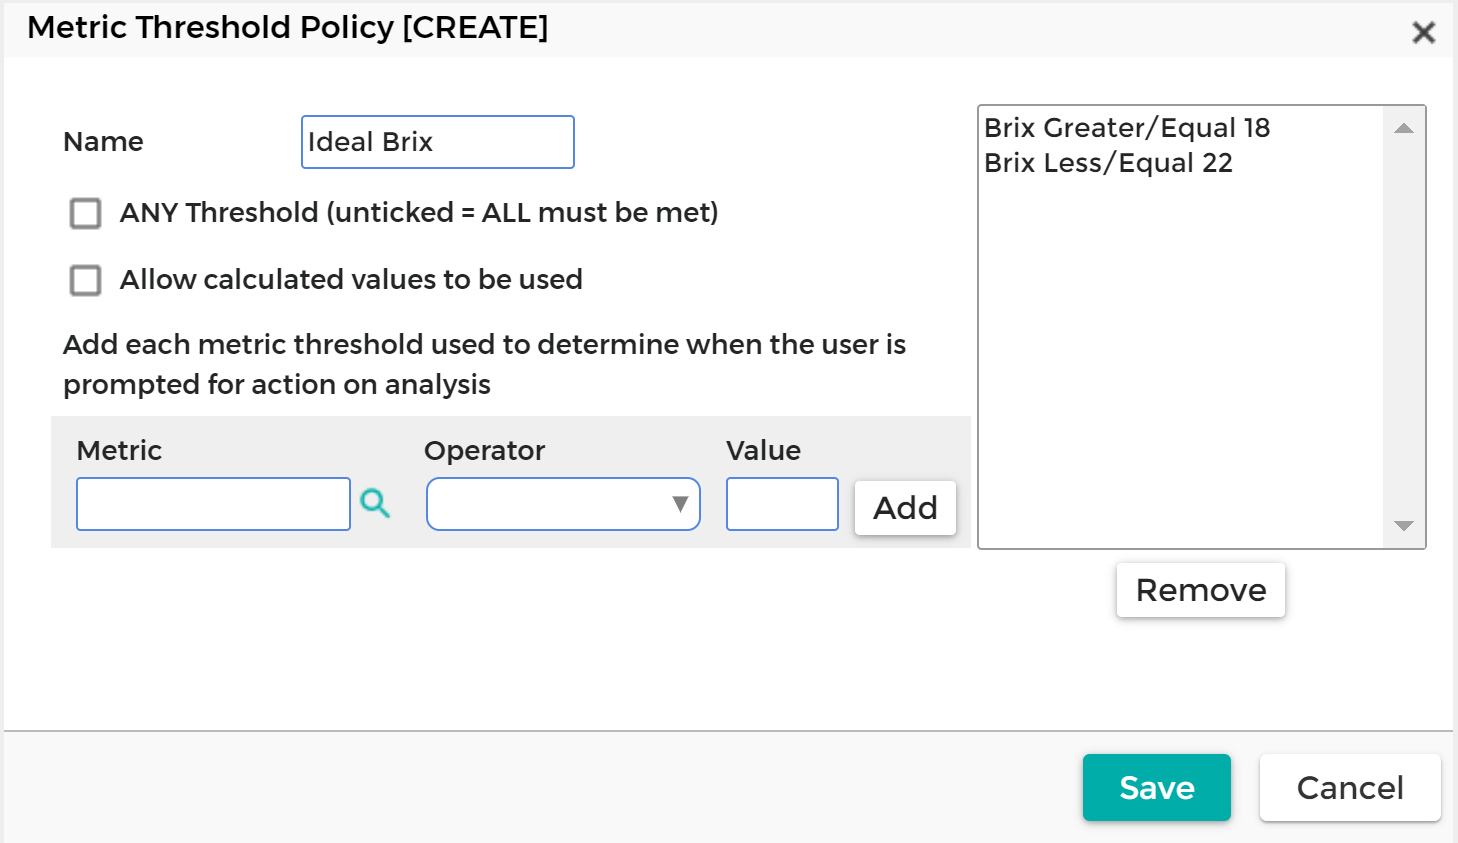This screenshot has width=1458, height=843.
Task: Click into the Metric input field
Action: 213,504
